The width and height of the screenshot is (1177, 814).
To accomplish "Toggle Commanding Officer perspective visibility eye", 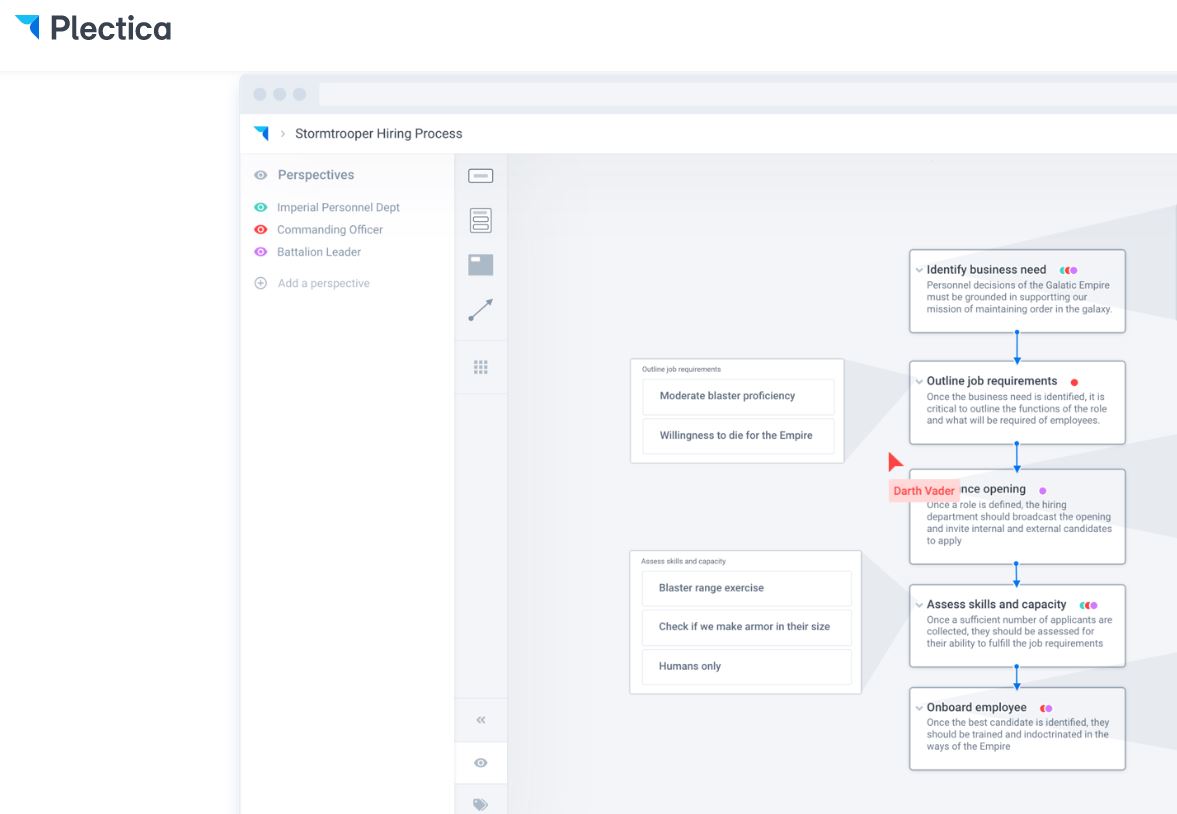I will coord(261,229).
